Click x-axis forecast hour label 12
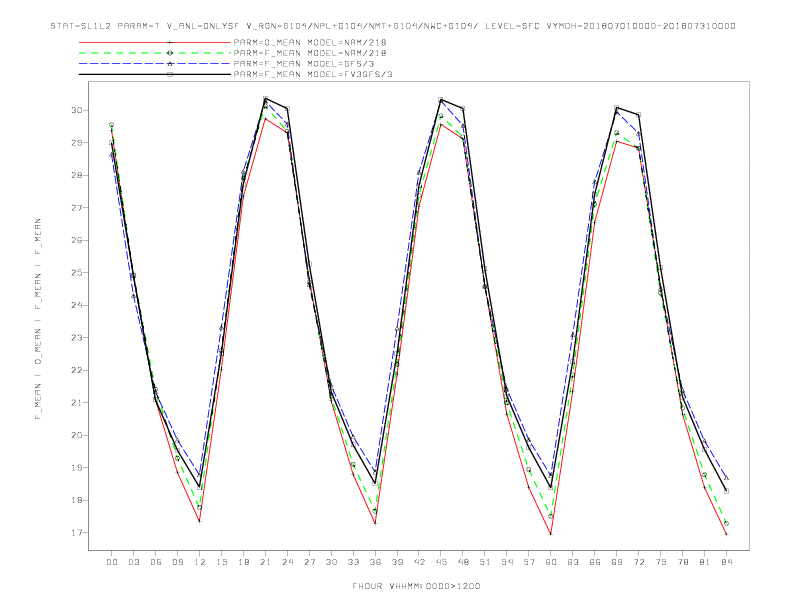792x612 pixels. (x=200, y=562)
